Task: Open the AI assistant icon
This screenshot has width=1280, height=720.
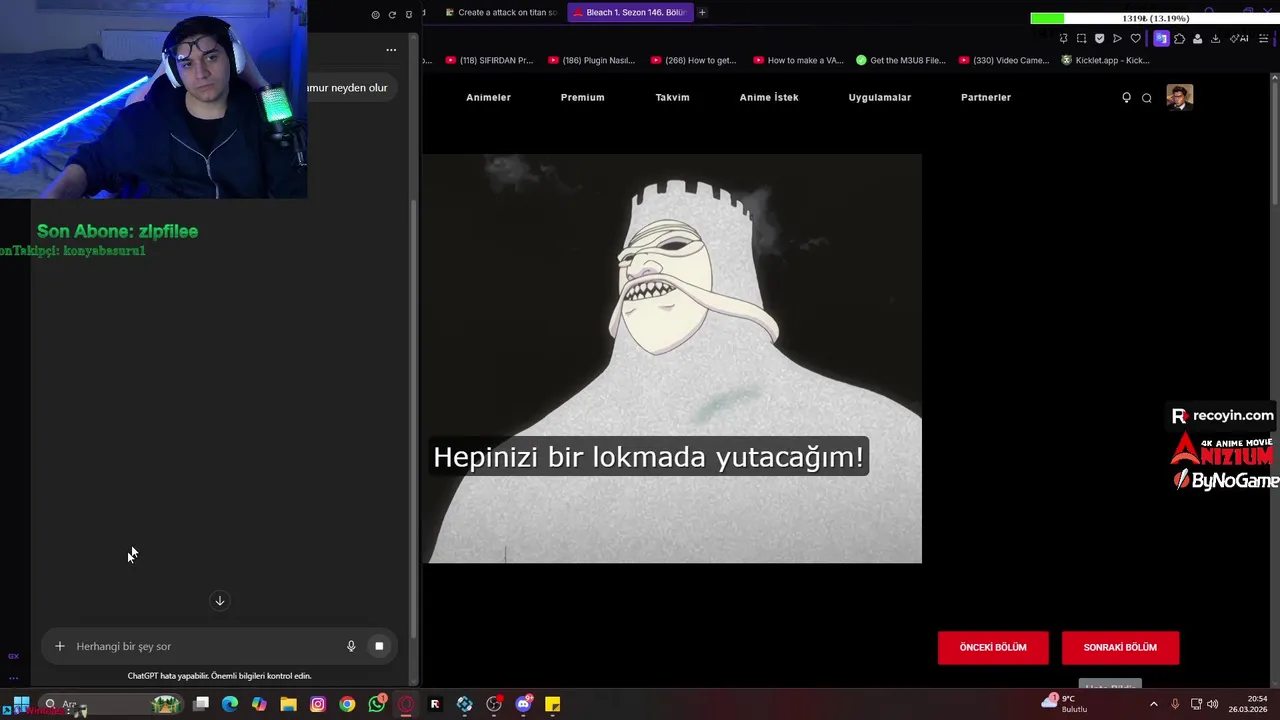Action: (x=1239, y=39)
